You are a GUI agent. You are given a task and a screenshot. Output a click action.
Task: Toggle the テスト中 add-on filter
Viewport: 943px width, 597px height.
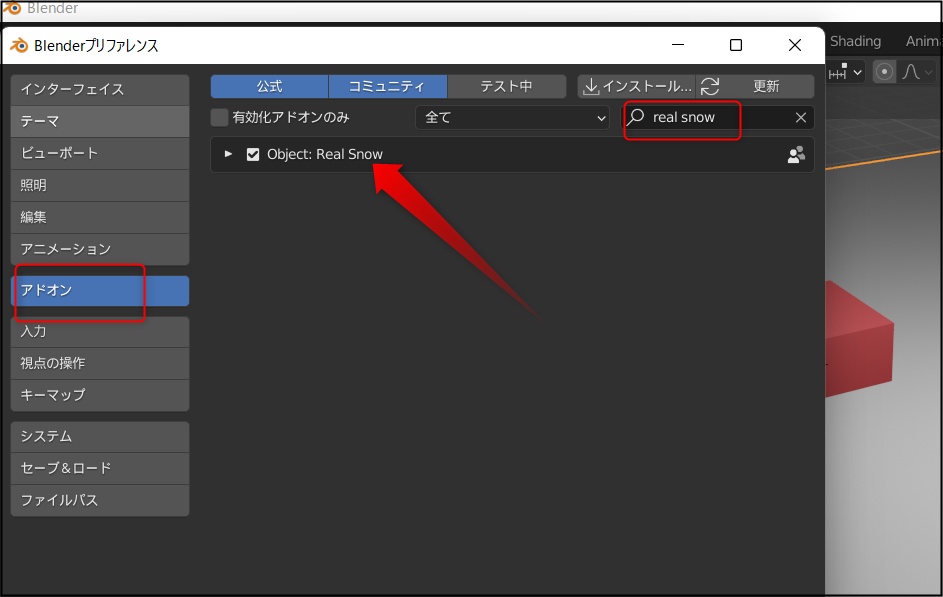click(x=506, y=87)
